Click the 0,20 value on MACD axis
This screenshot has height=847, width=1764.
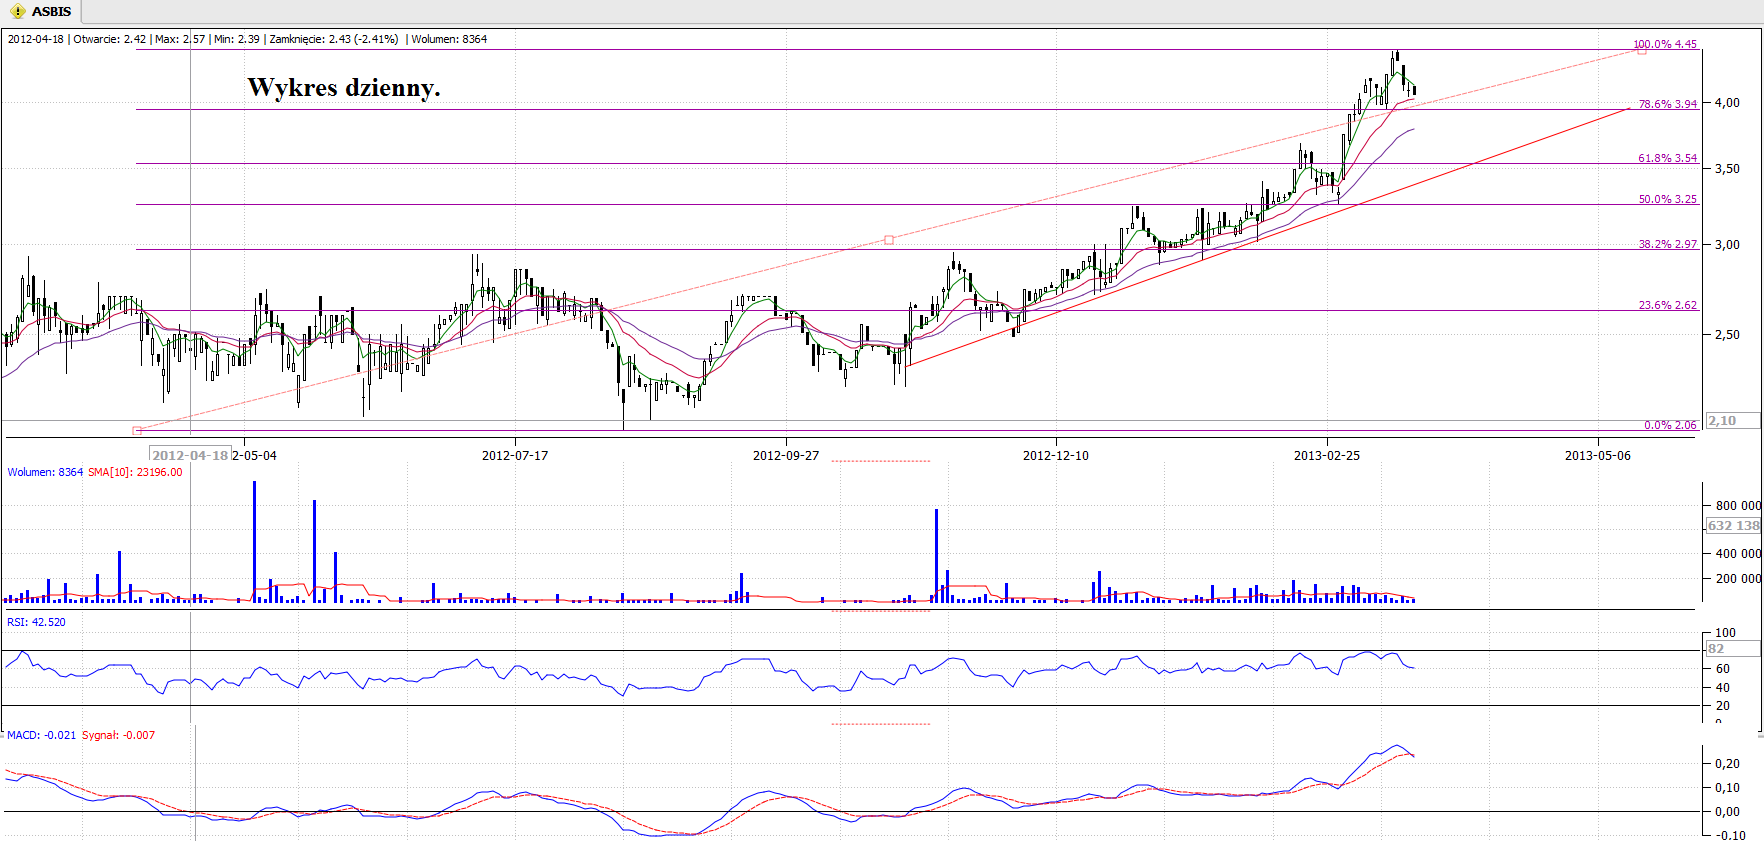tap(1727, 764)
